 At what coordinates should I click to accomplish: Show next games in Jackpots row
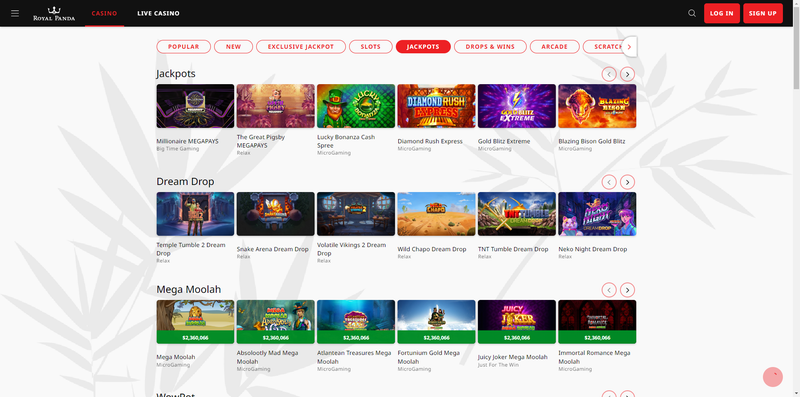(x=627, y=75)
